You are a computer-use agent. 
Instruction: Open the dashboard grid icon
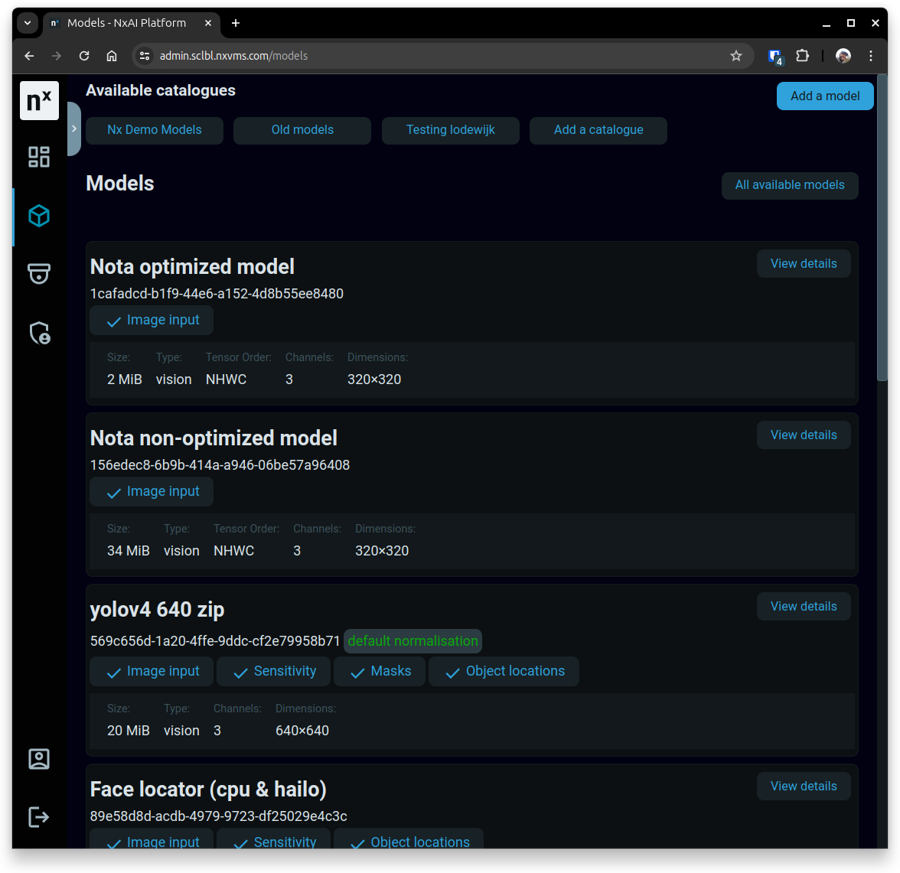(39, 157)
